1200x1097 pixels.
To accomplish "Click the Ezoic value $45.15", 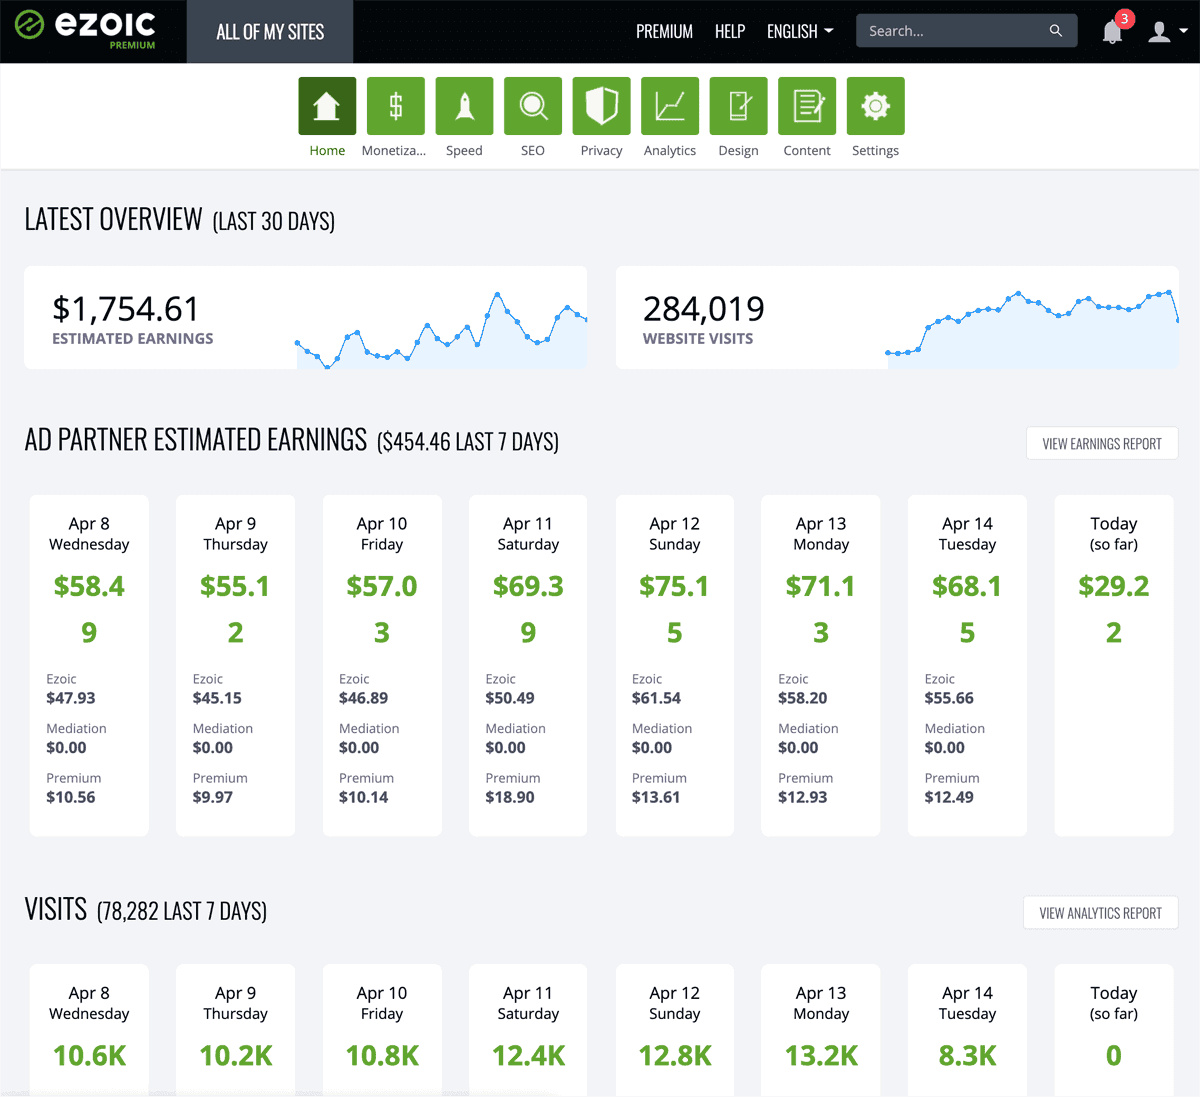I will 217,698.
